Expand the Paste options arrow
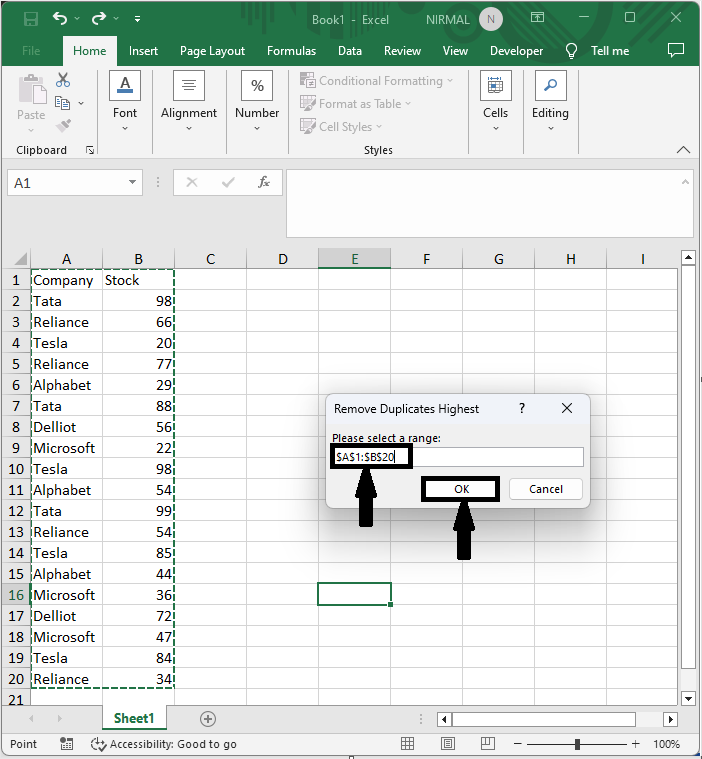The height and width of the screenshot is (759, 702). point(31,130)
